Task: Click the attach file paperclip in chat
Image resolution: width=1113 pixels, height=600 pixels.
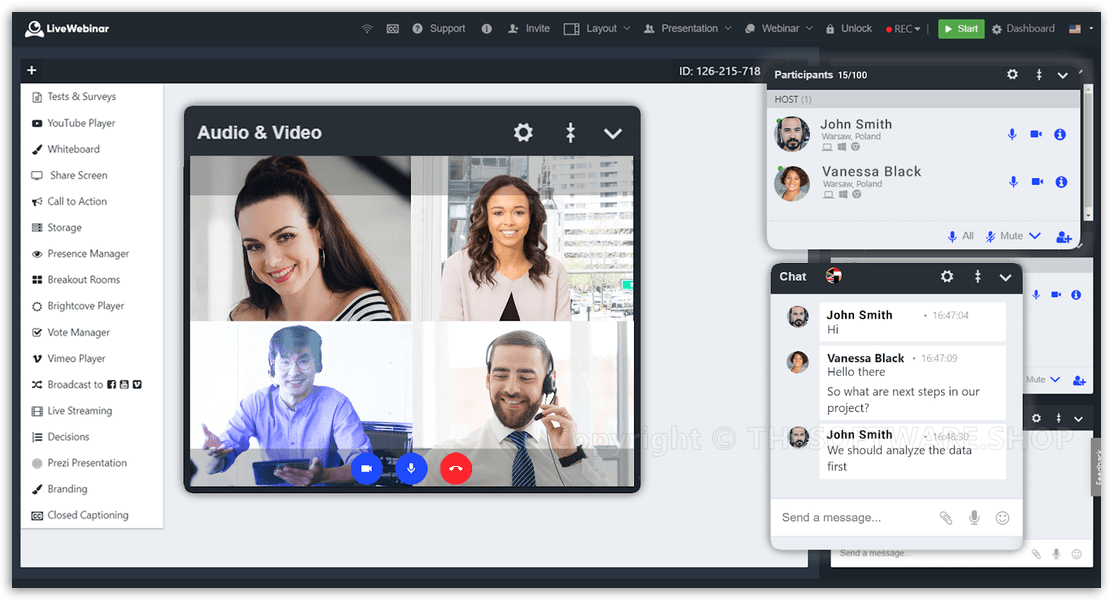Action: tap(946, 518)
